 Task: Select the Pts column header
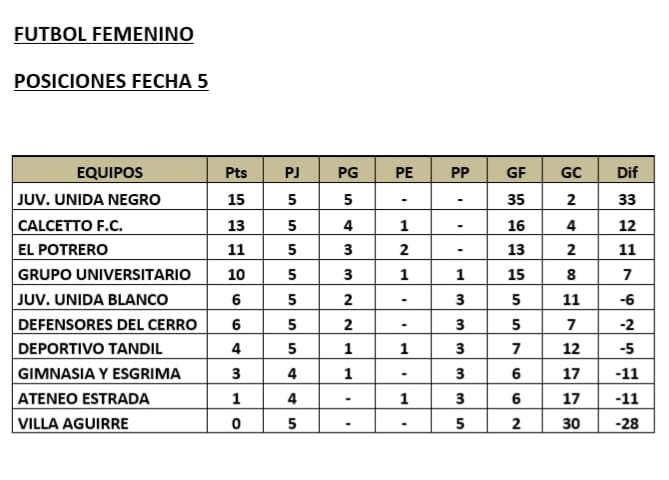(236, 173)
